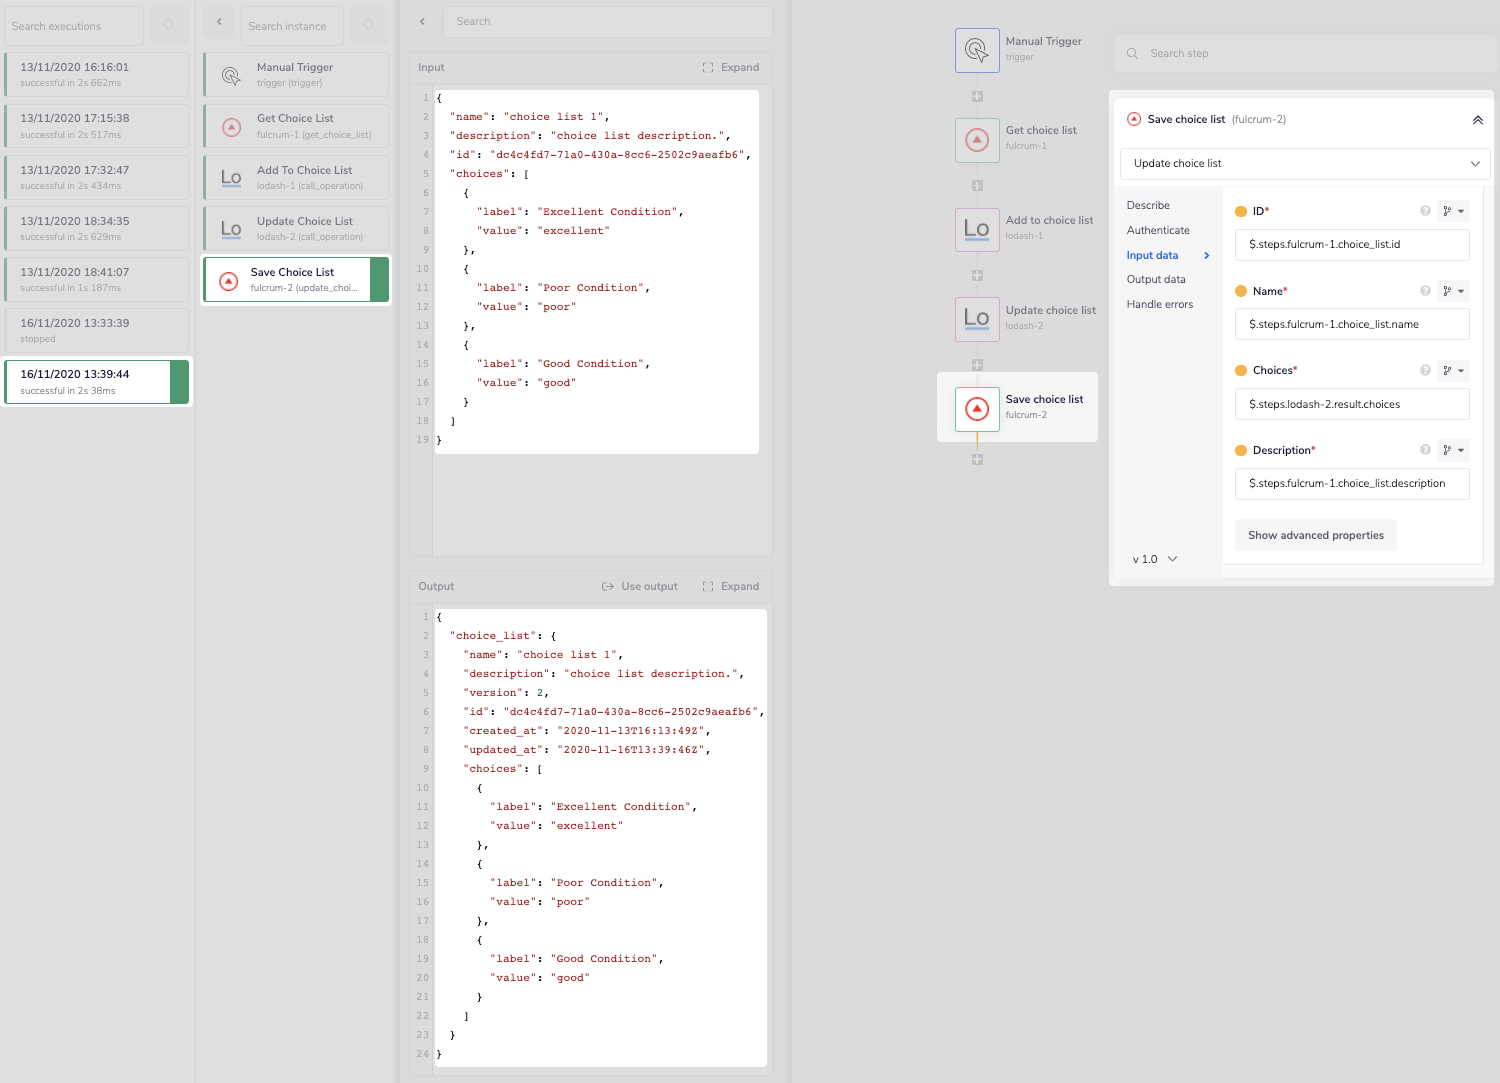Click the Save choice list fulcrum-2 red icon
Image resolution: width=1500 pixels, height=1083 pixels.
[x=977, y=408]
